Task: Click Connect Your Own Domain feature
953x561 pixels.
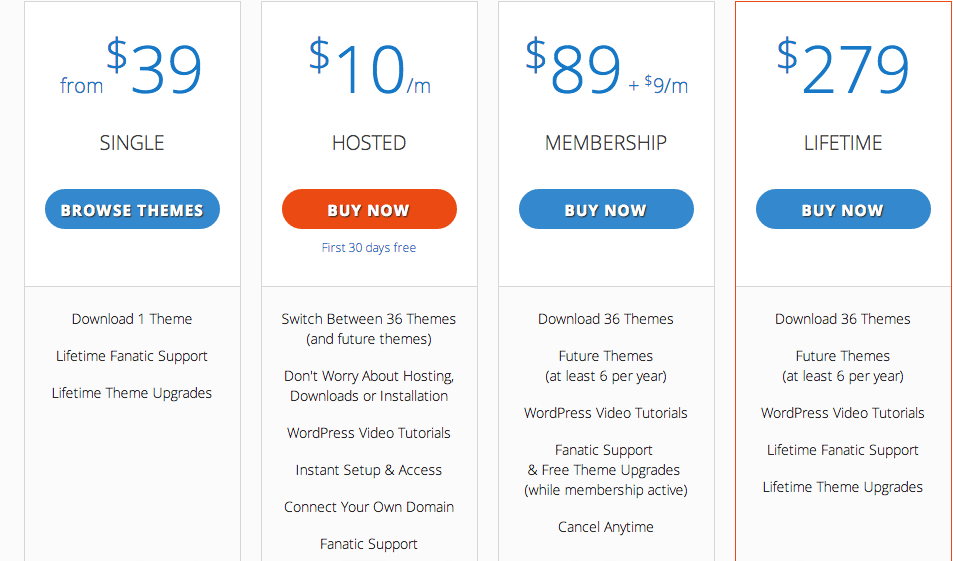Action: [x=369, y=507]
